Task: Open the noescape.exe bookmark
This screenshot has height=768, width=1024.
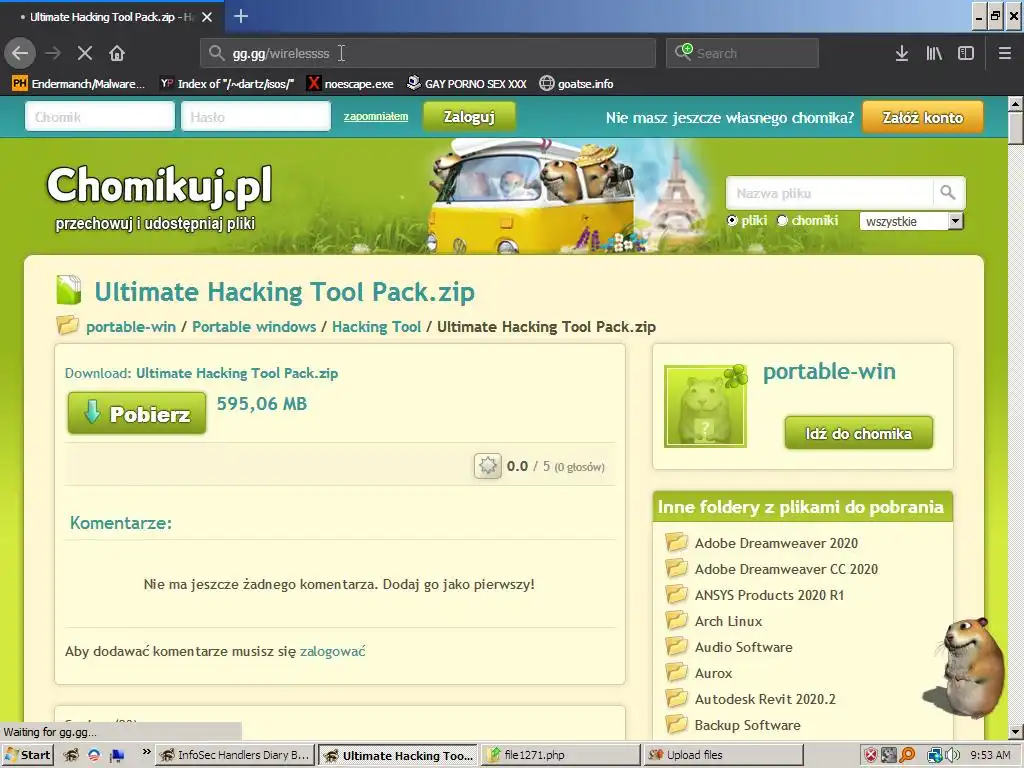Action: point(351,84)
